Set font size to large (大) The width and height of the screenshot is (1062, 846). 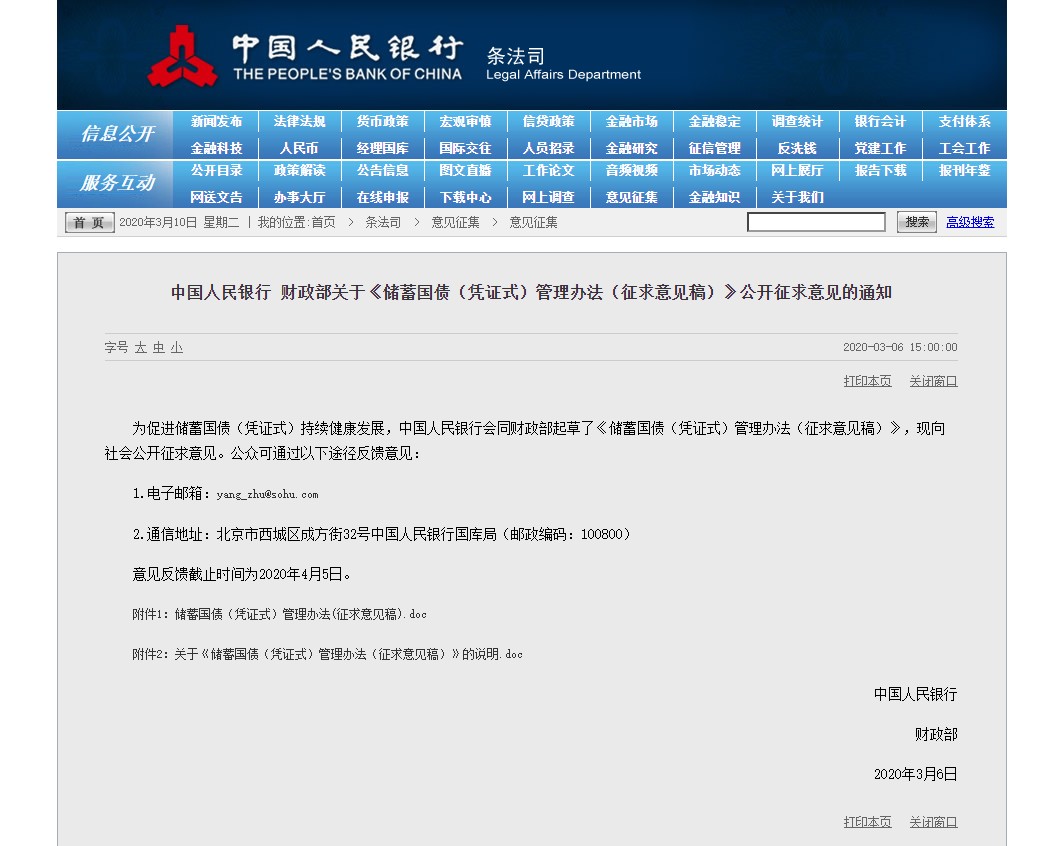(141, 348)
